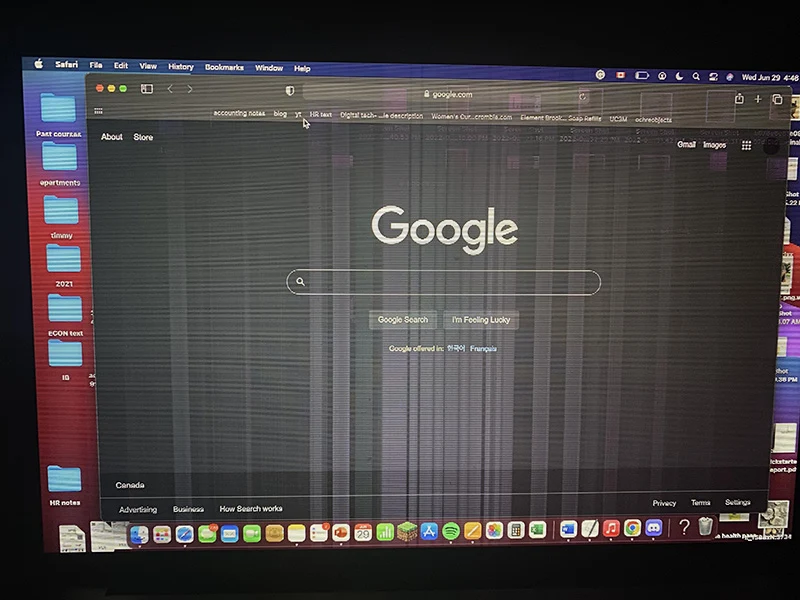This screenshot has height=600, width=800.
Task: Launch Spotify from the dock
Action: [451, 532]
